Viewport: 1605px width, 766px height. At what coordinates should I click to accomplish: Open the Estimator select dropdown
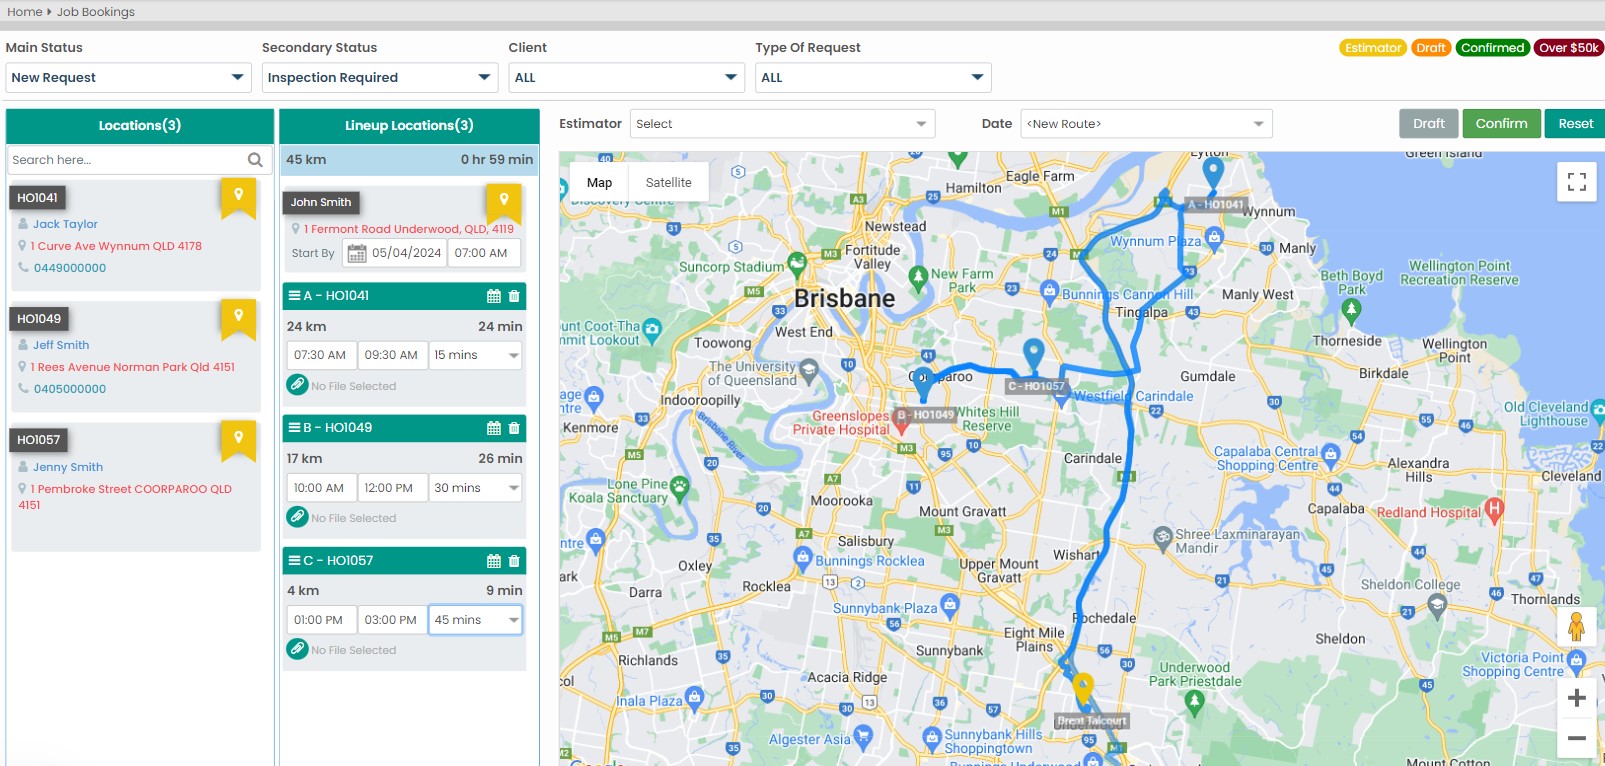781,124
